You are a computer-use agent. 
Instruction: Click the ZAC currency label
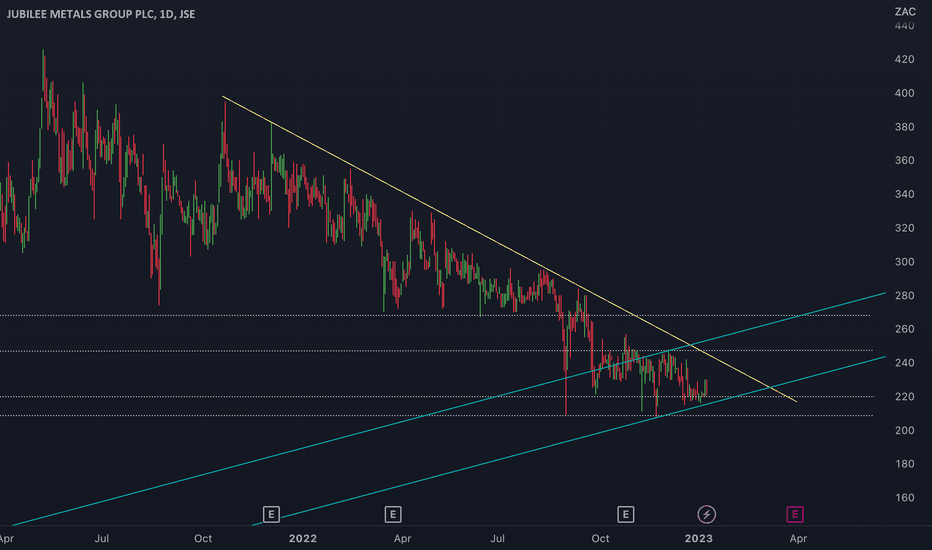coord(905,11)
